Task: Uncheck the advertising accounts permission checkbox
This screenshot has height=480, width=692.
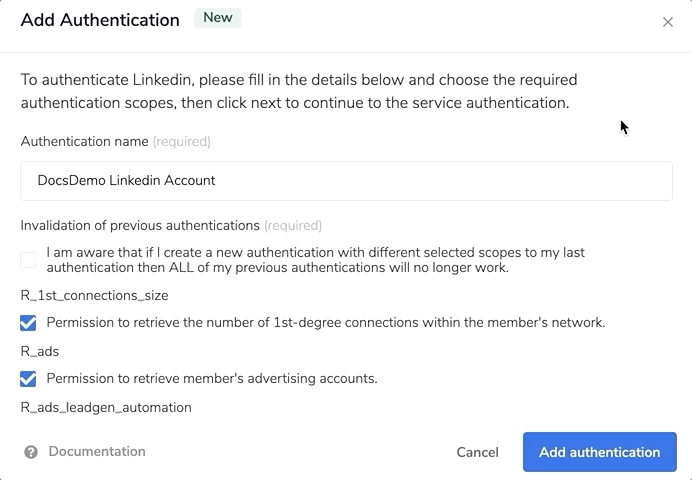Action: [28, 379]
